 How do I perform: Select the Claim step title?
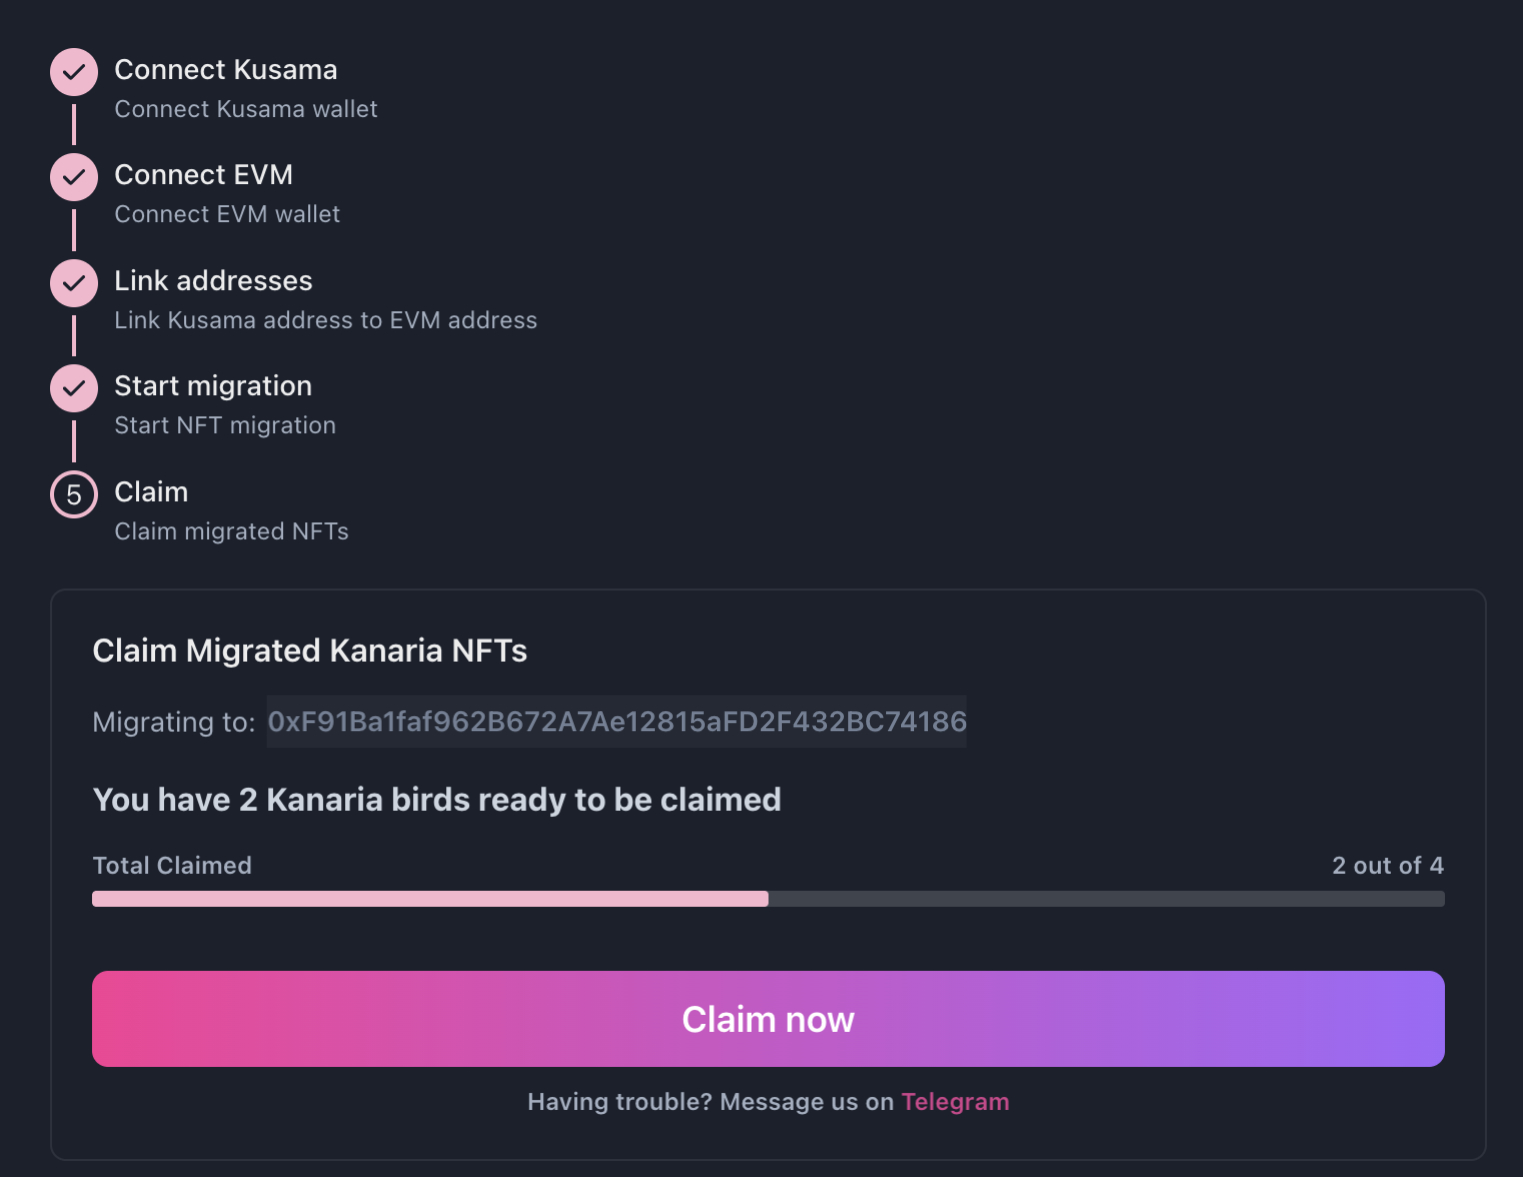click(x=151, y=492)
